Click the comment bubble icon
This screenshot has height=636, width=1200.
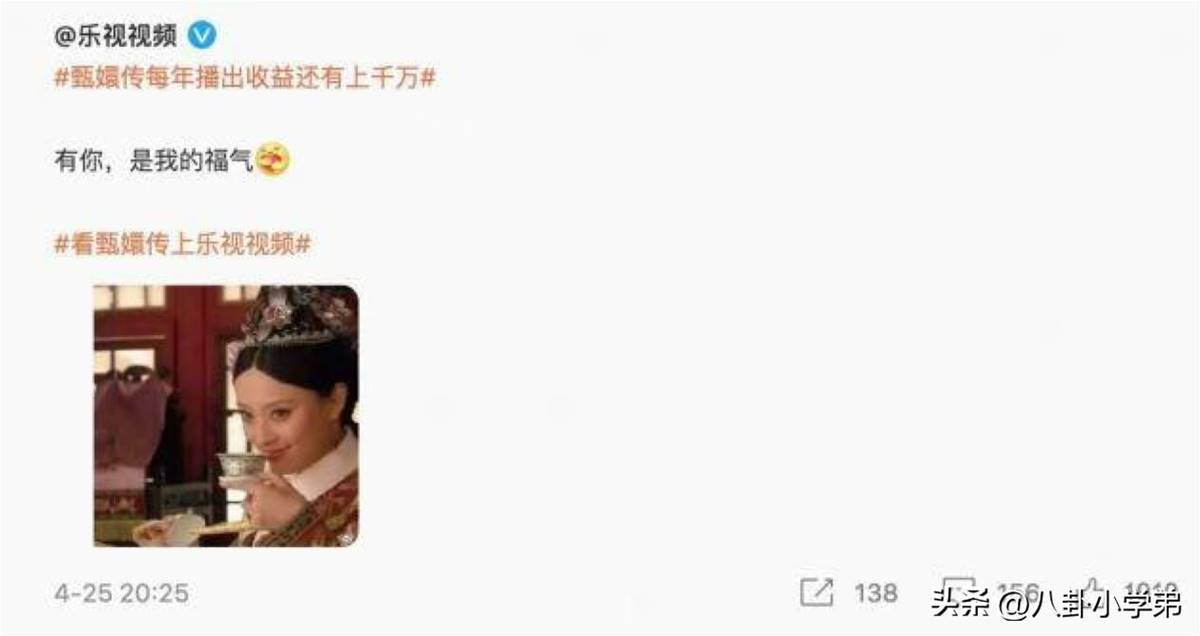tap(958, 591)
